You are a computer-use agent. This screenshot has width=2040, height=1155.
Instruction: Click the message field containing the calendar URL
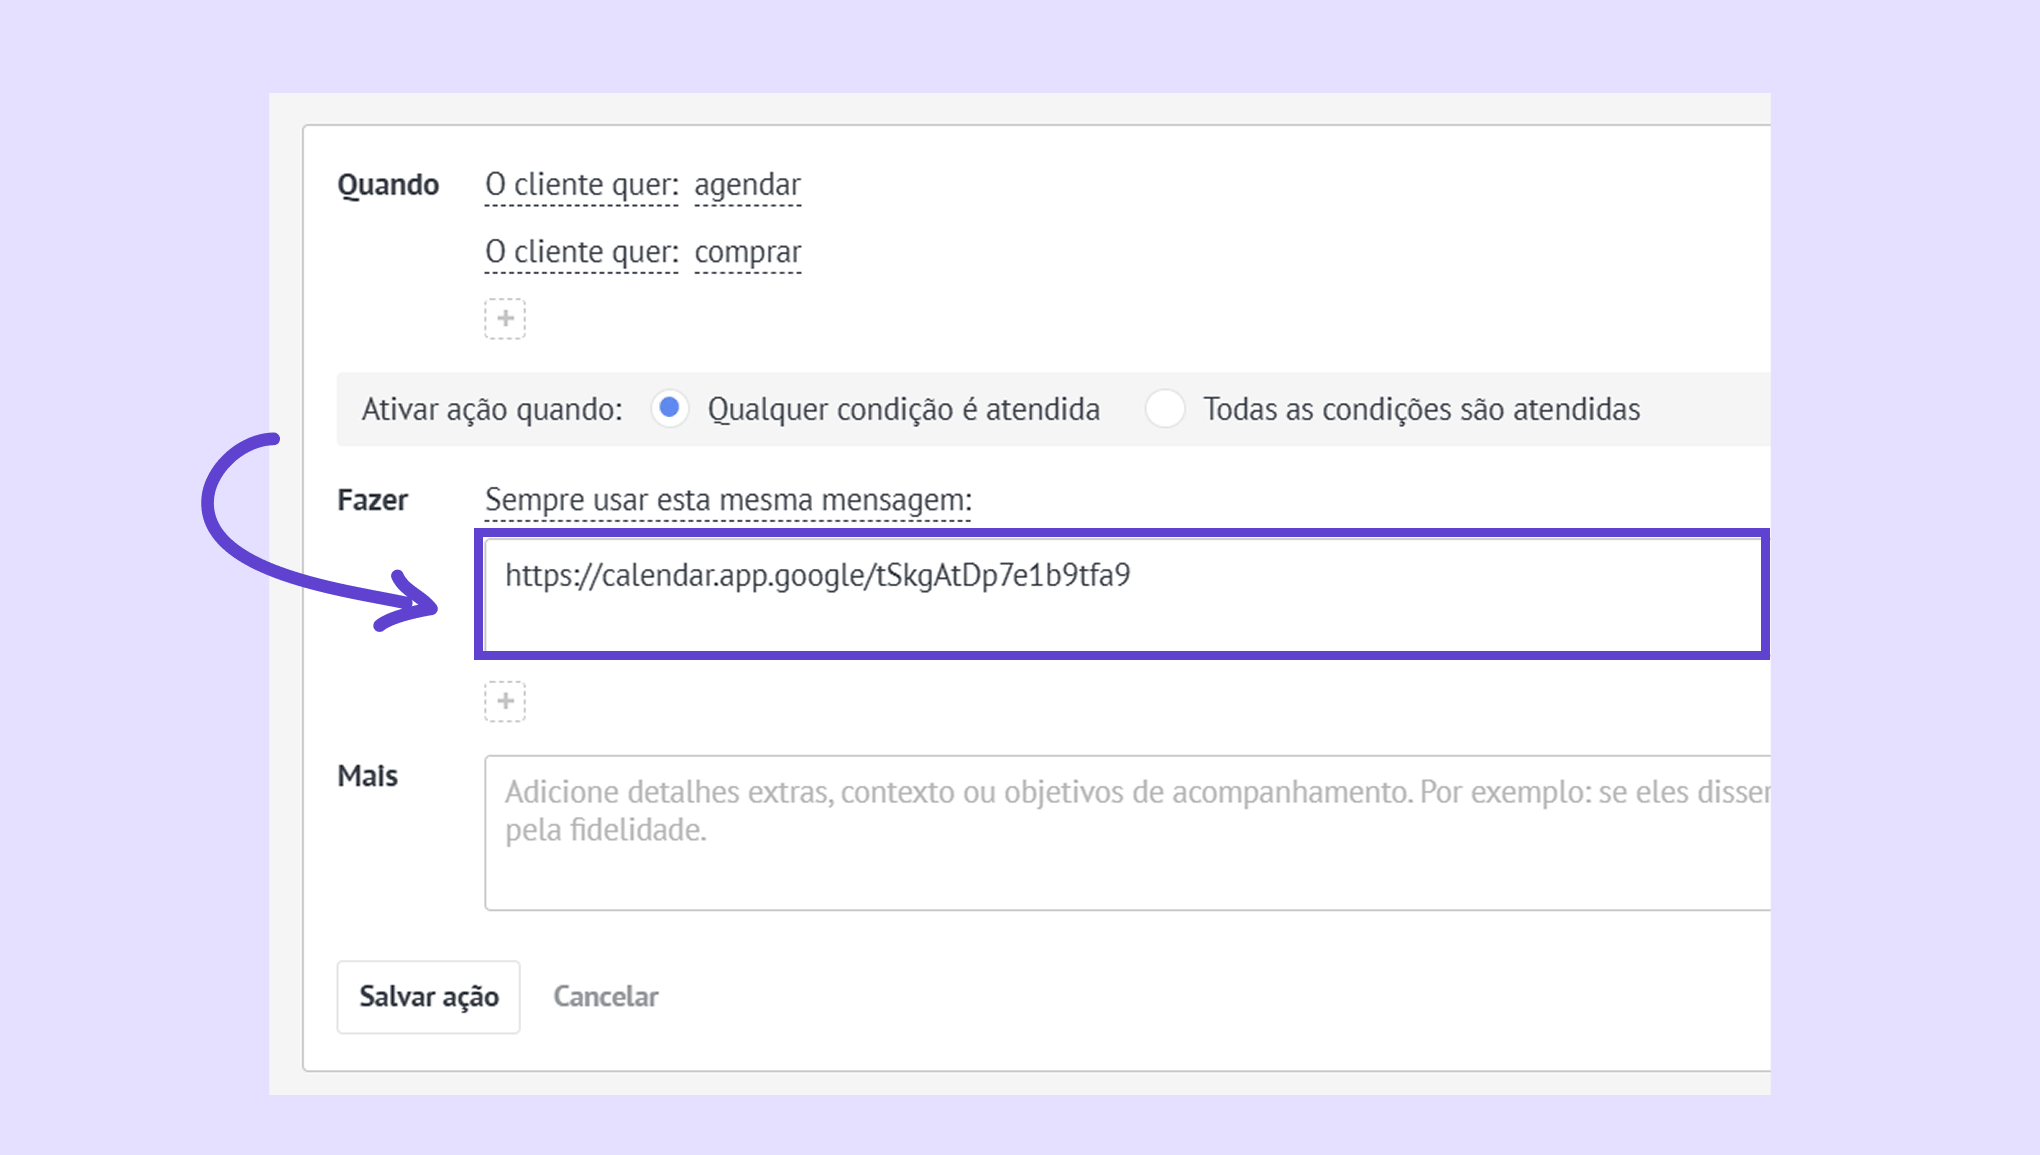[x=1120, y=594]
